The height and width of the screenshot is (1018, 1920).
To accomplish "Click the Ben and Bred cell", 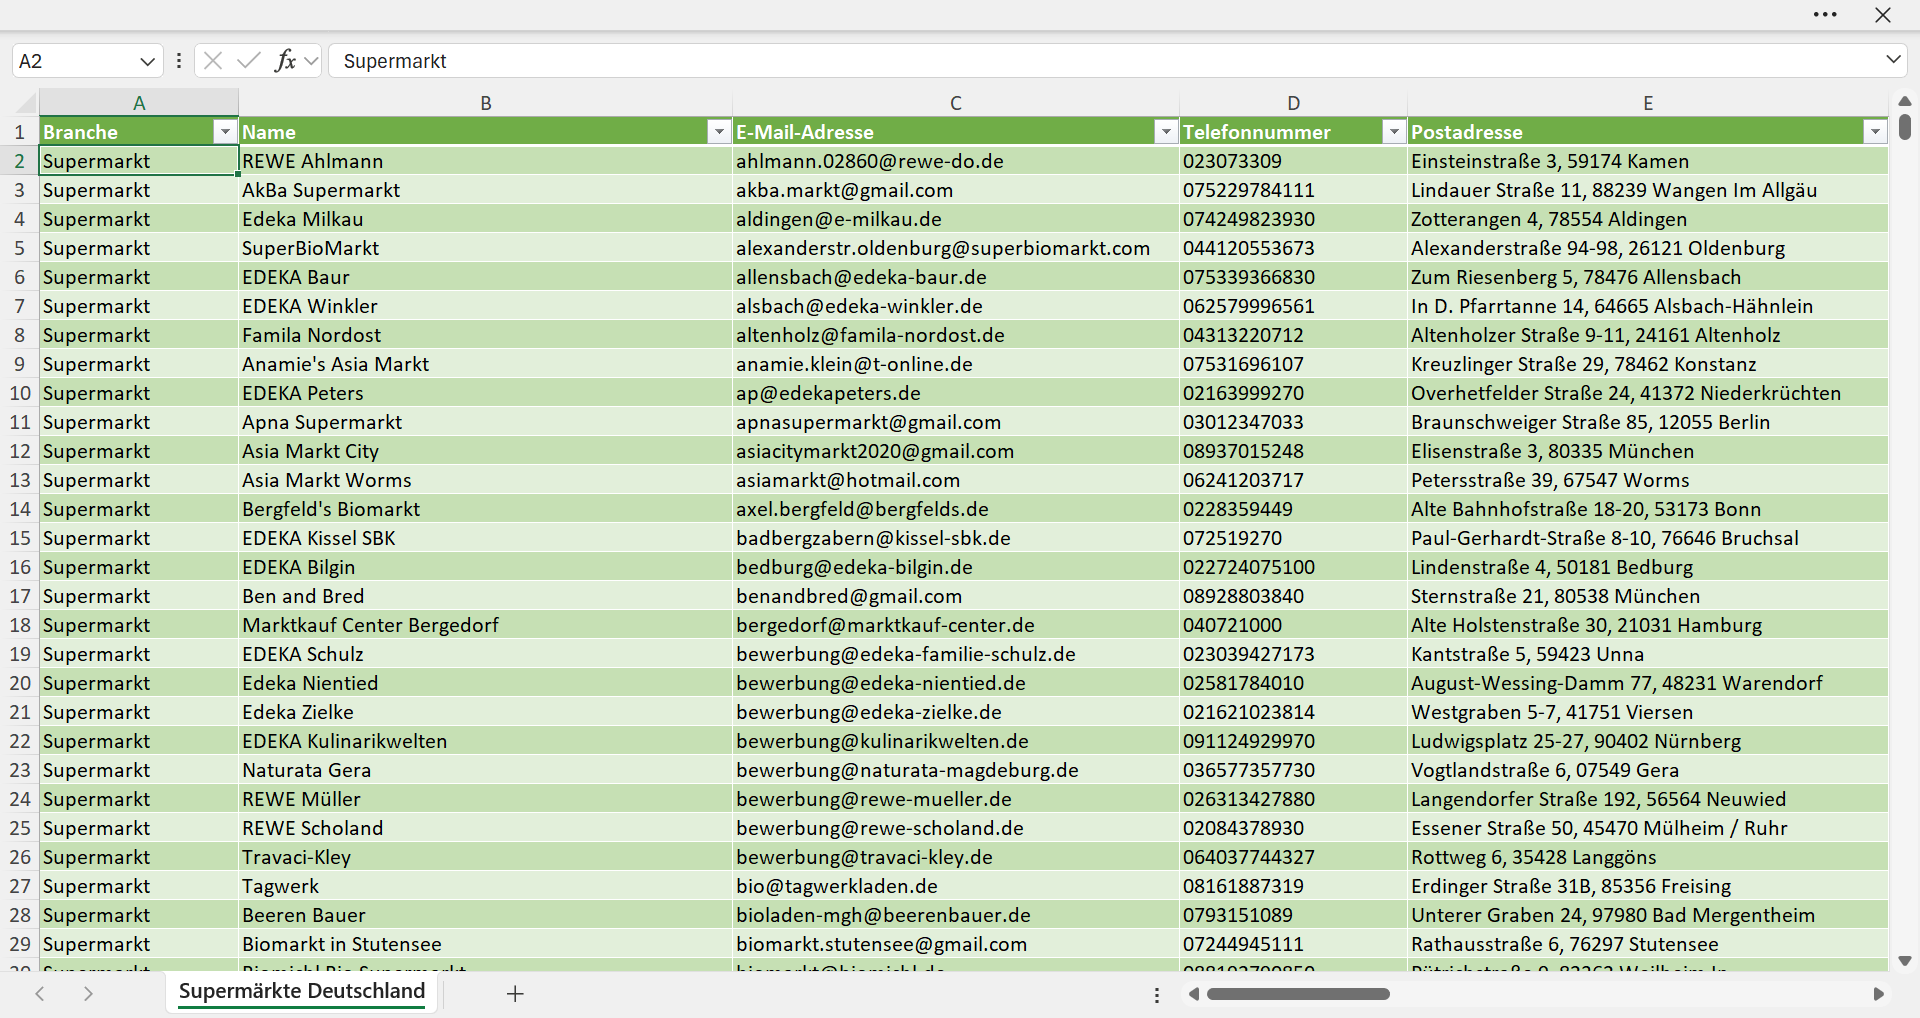I will tap(486, 596).
